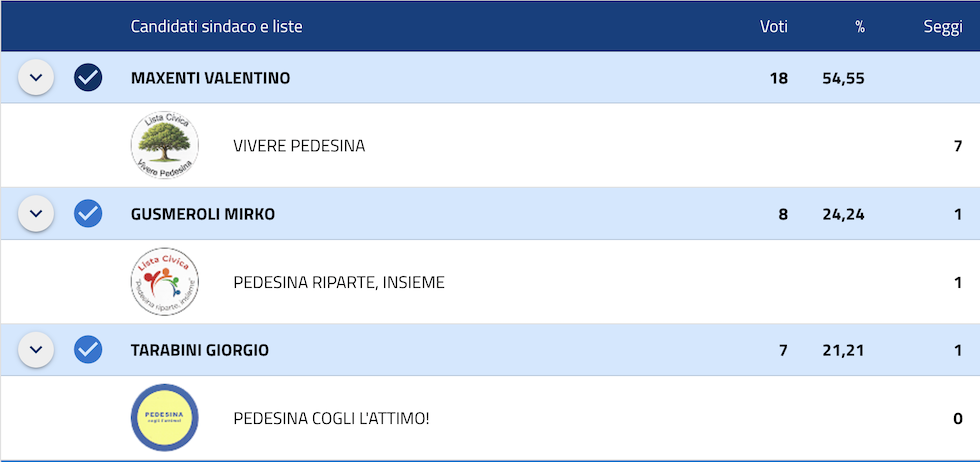Expand the Maxenti Valentino row chevron
Image resolution: width=980 pixels, height=462 pixels.
tap(36, 78)
